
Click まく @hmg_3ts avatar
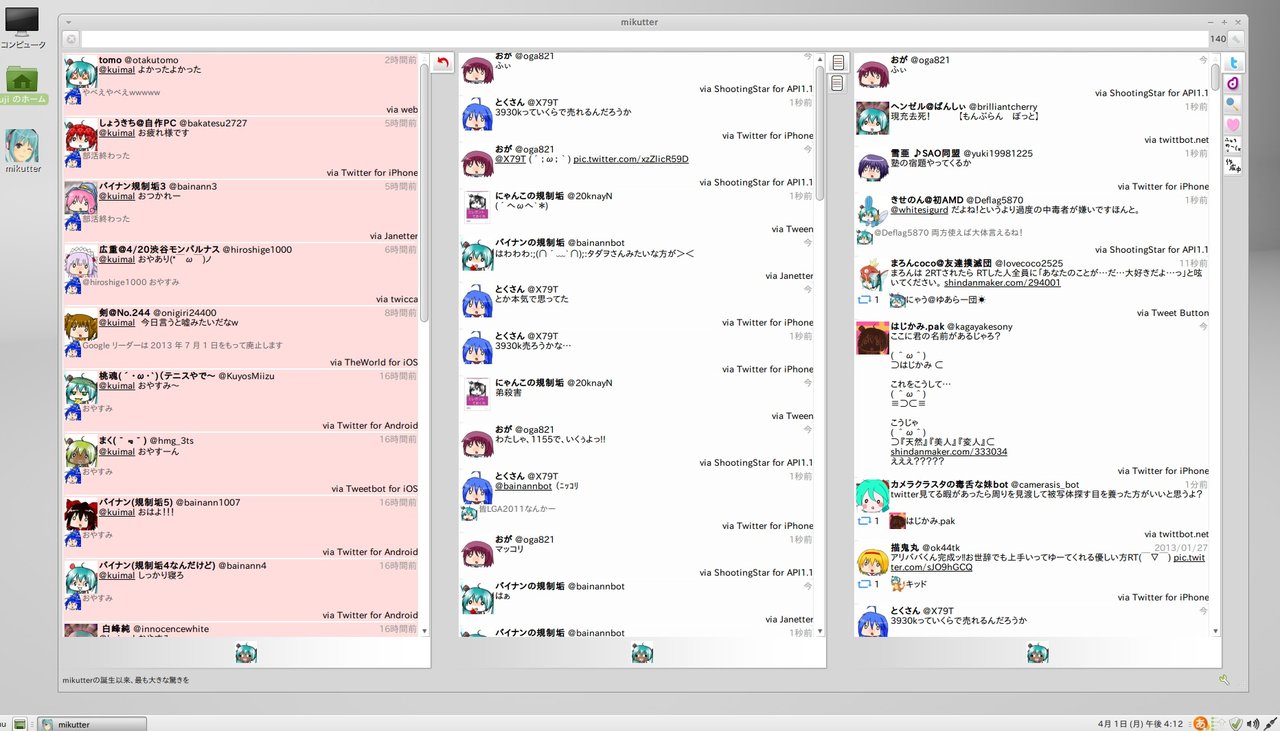click(x=80, y=452)
